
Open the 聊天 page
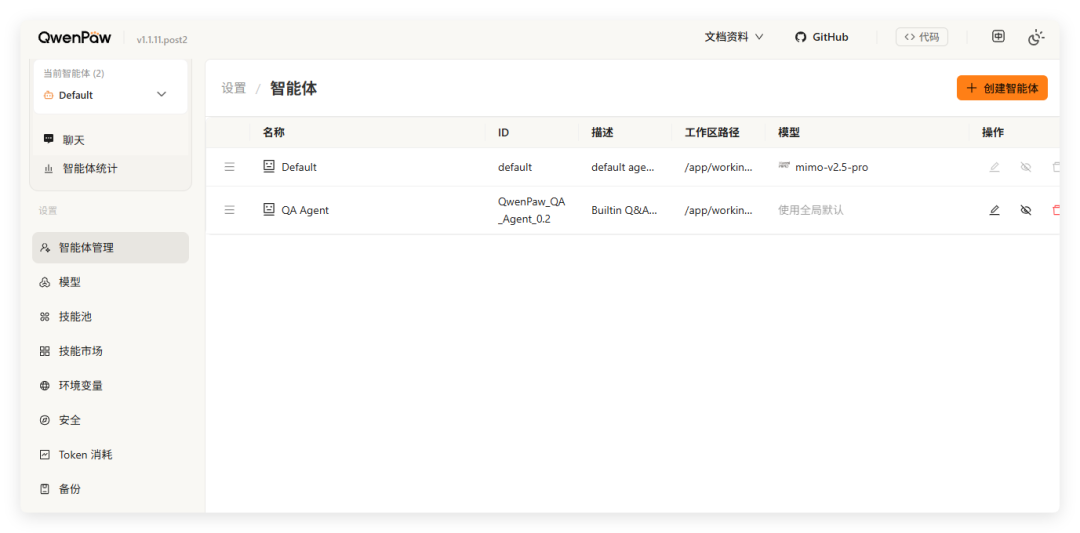[110, 140]
